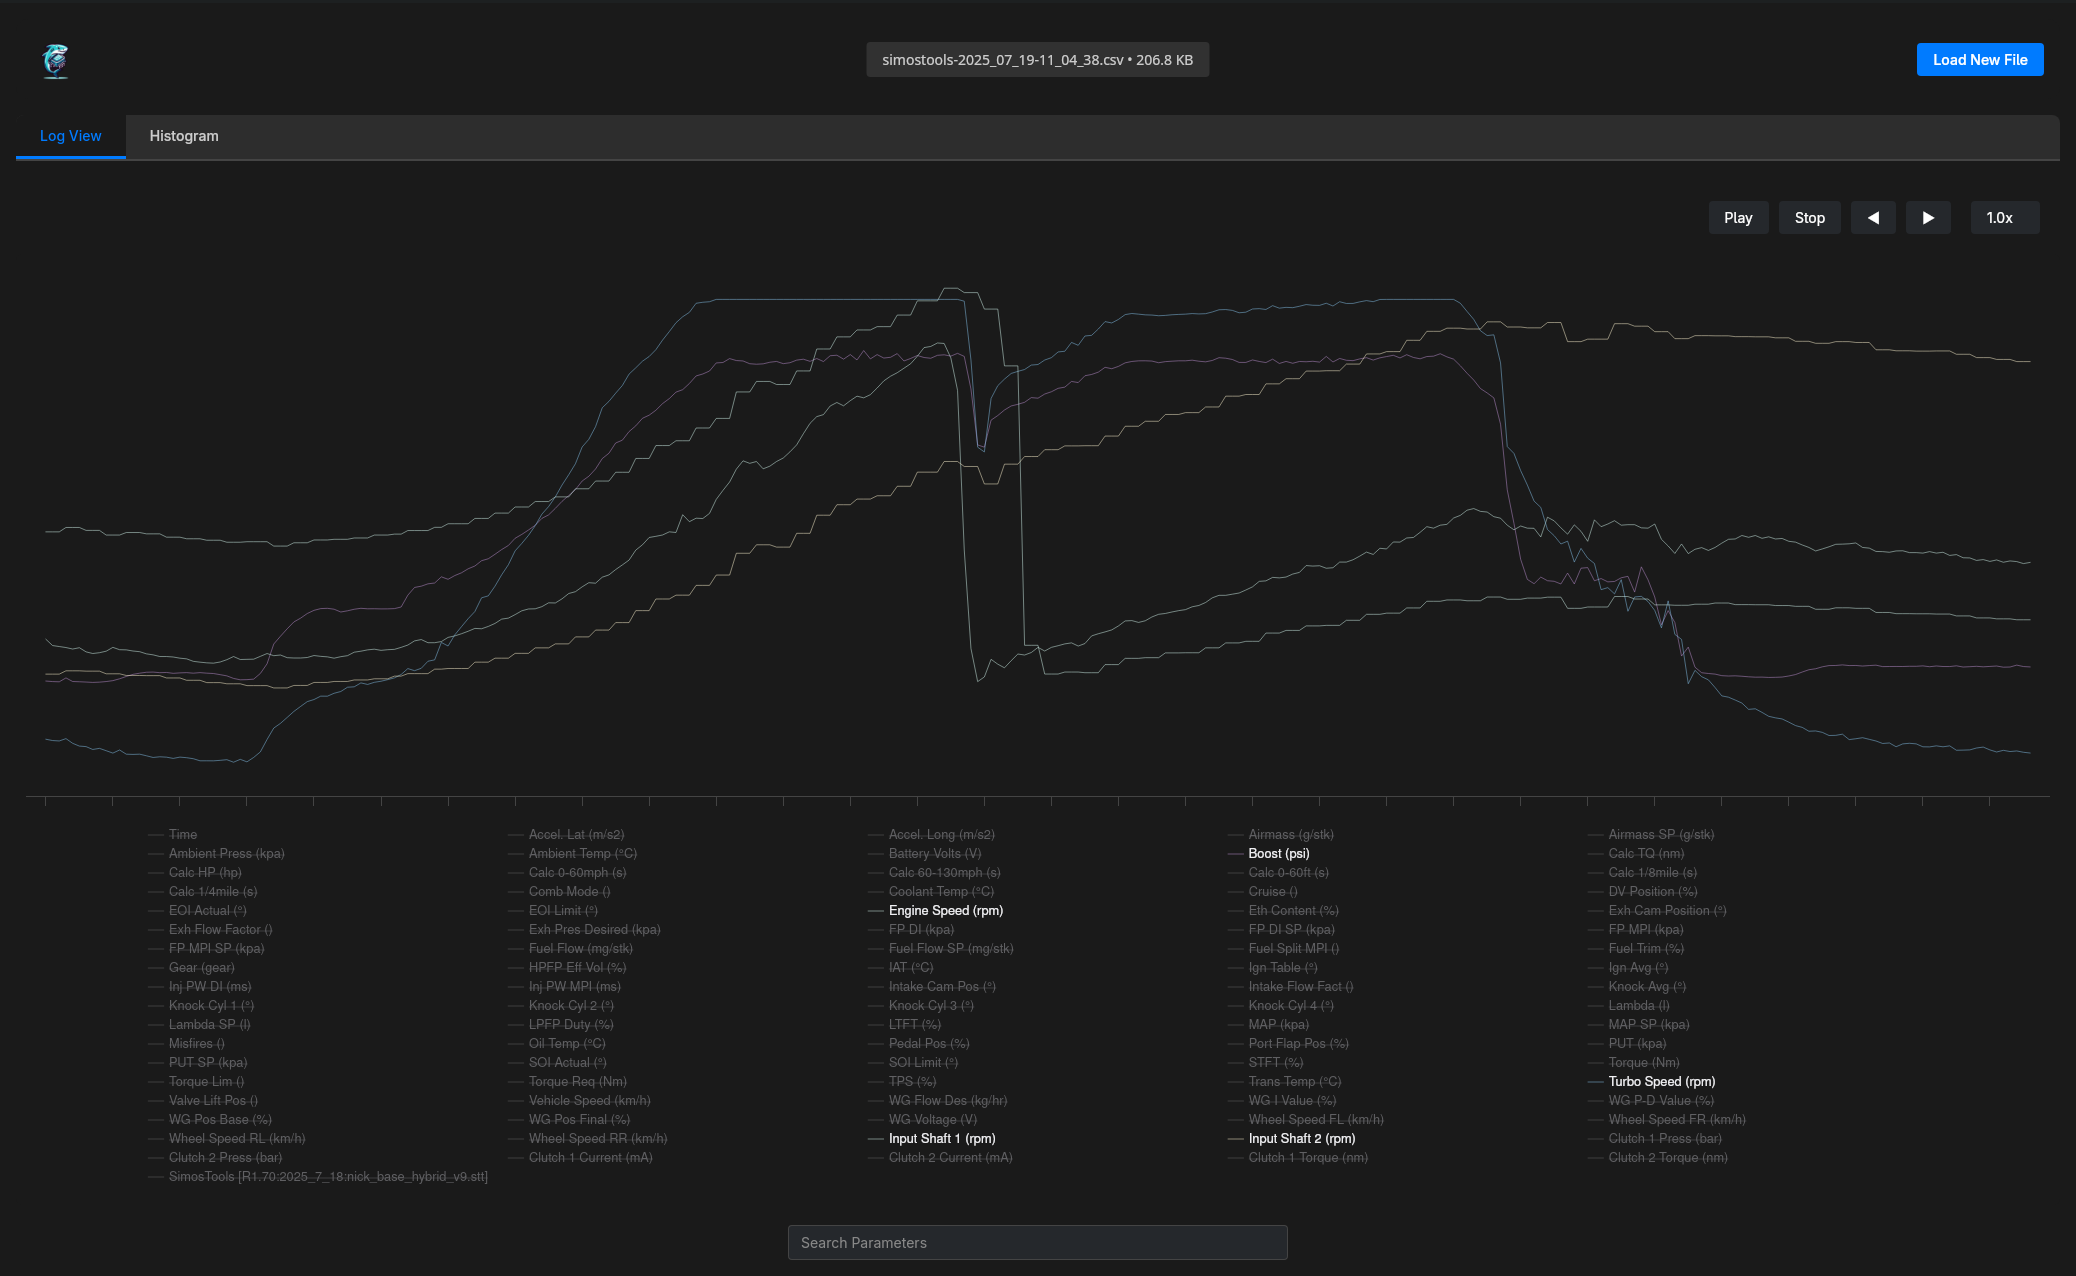Click Load New File button
Screen dimensions: 2076x1276
tap(1980, 60)
